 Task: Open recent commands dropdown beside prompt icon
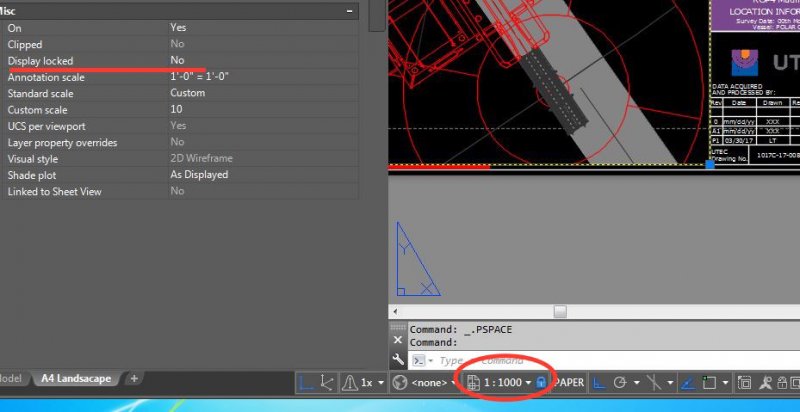[430, 361]
